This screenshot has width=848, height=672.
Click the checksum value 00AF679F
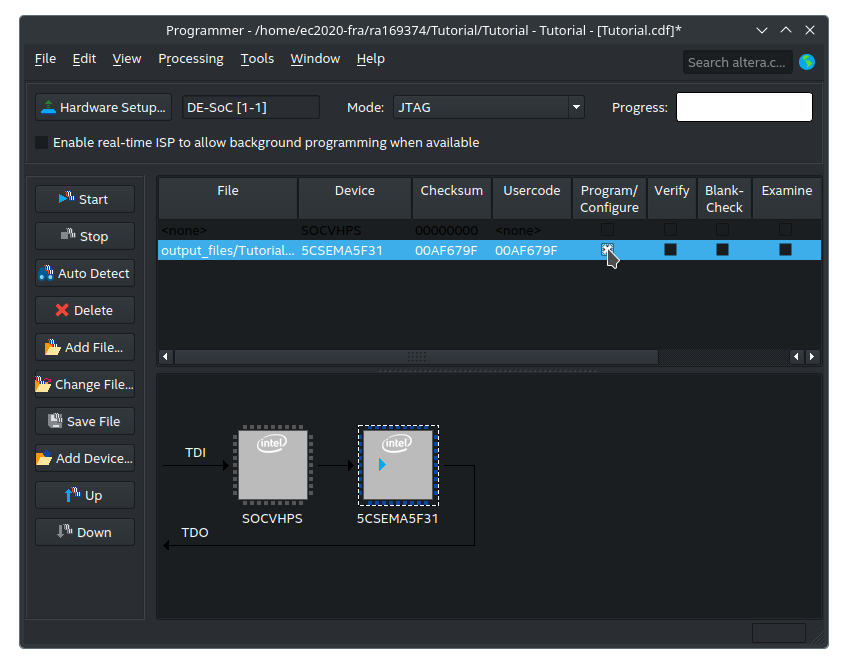click(446, 250)
